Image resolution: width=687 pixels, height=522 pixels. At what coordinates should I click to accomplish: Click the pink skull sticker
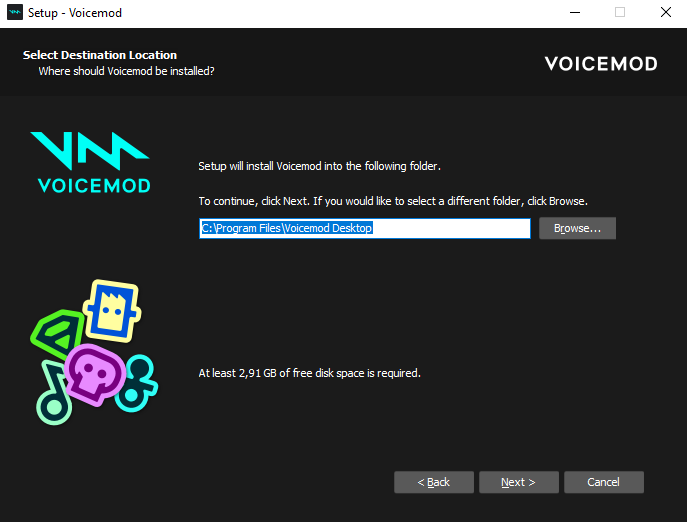coord(95,374)
